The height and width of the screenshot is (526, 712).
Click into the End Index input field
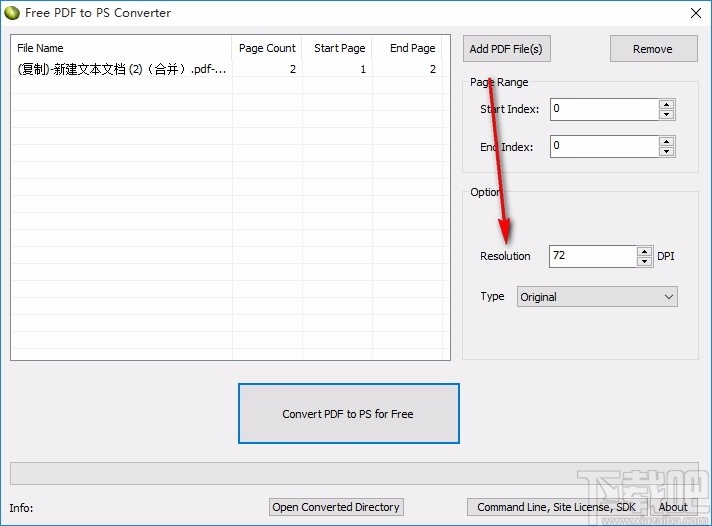click(x=604, y=146)
